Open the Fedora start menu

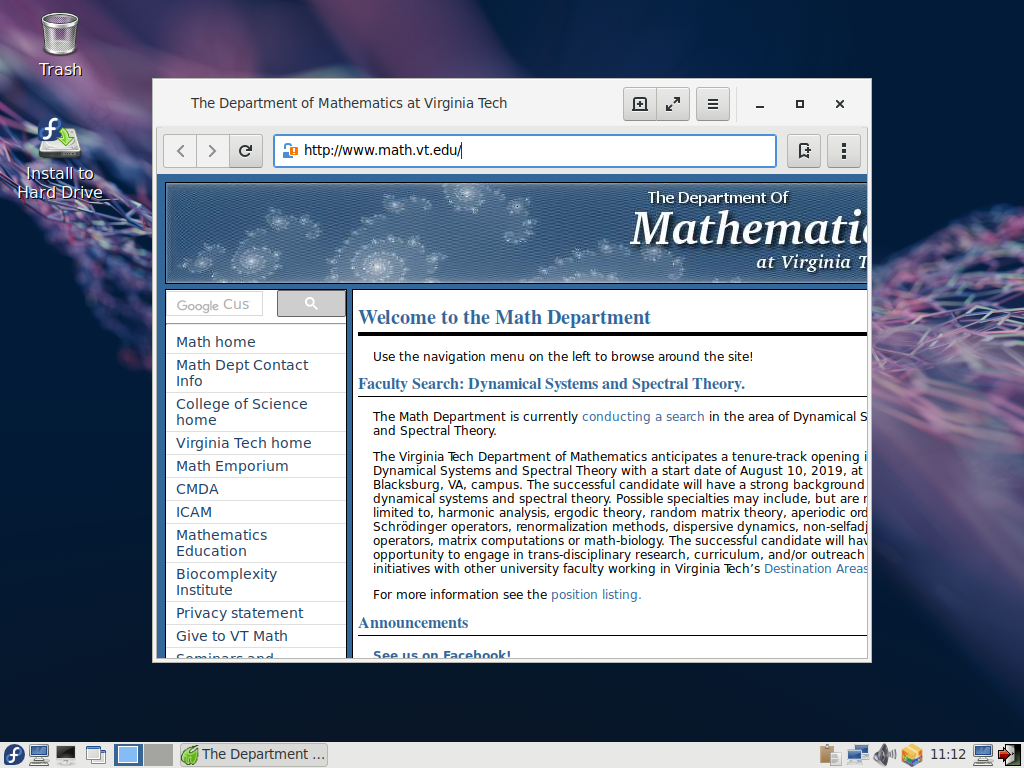[x=13, y=755]
